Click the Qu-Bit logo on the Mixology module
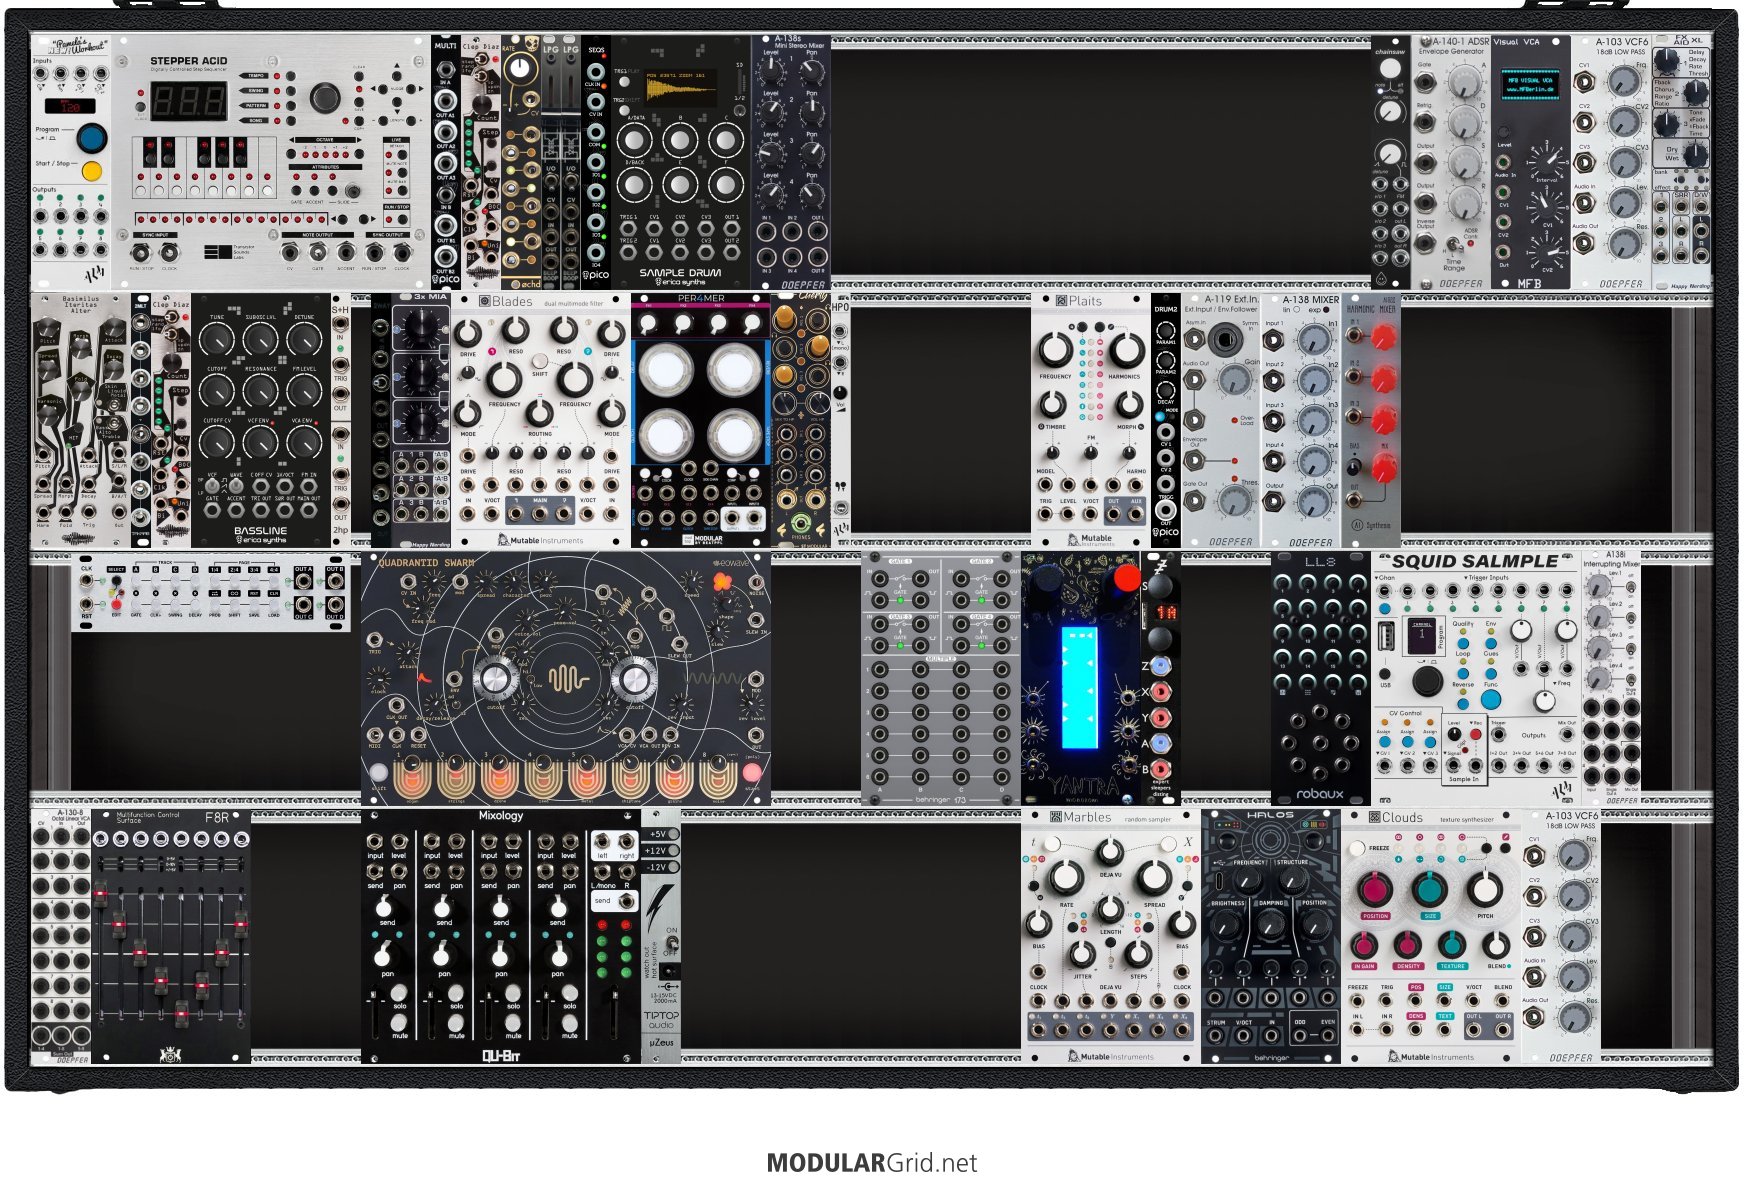Viewport: 1746px width, 1184px height. [501, 1056]
